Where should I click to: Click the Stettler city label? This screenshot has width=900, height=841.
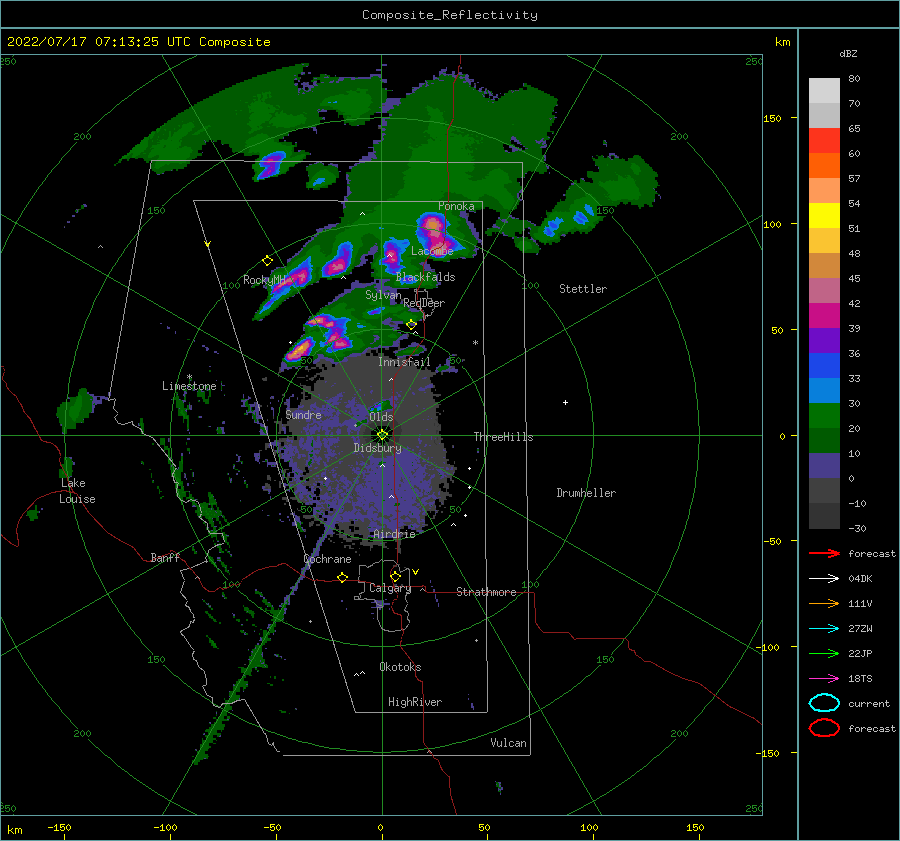pos(583,289)
